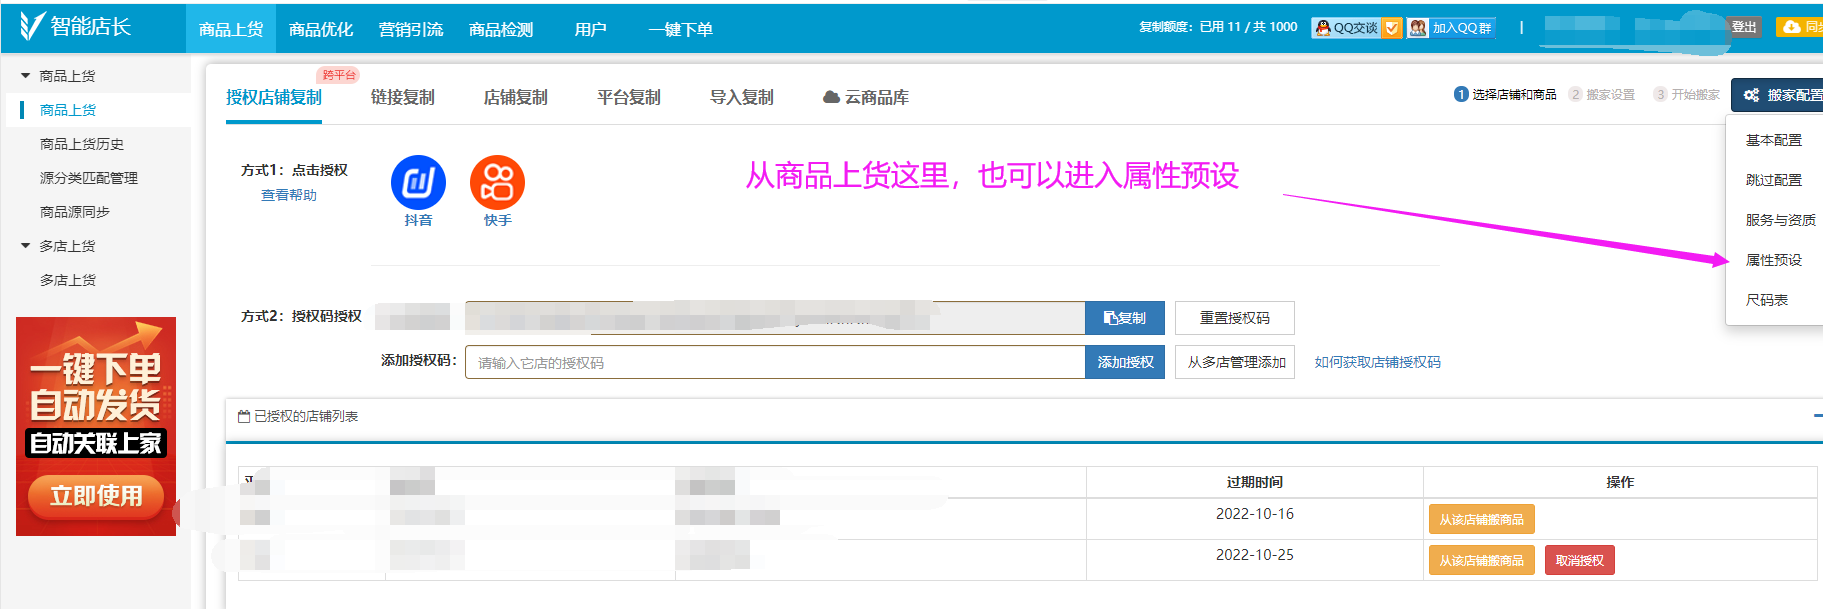Click the 加入QQ群 group icon
1823x609 pixels.
[1417, 28]
